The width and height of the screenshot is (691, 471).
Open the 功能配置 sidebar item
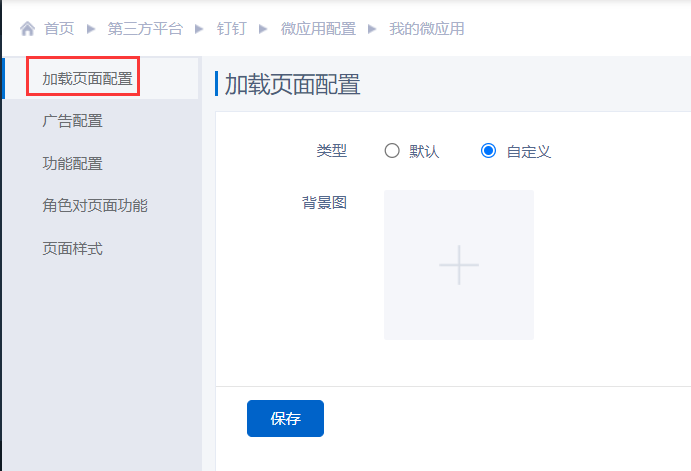(x=72, y=164)
